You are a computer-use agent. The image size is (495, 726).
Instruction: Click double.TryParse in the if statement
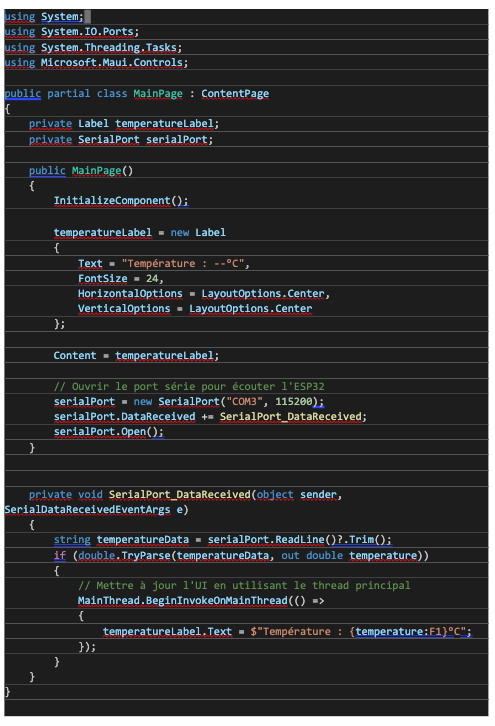[124, 555]
